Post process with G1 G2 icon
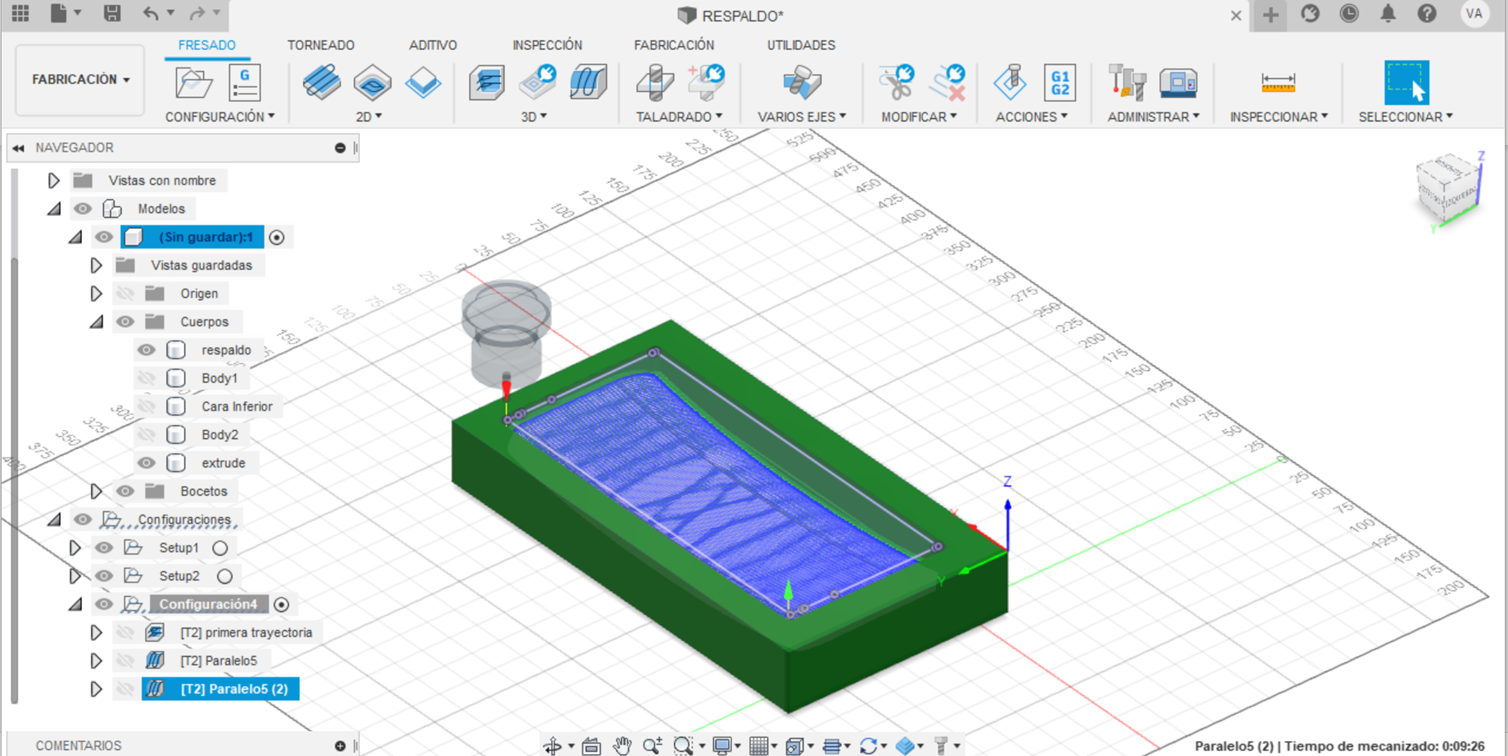The width and height of the screenshot is (1508, 756). click(1060, 83)
